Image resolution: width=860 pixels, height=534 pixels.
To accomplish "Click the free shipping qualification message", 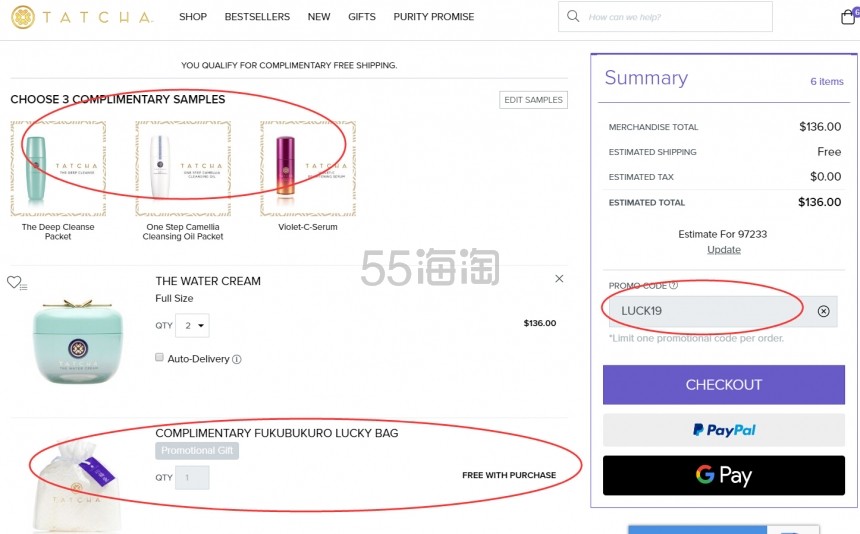I will [x=289, y=65].
